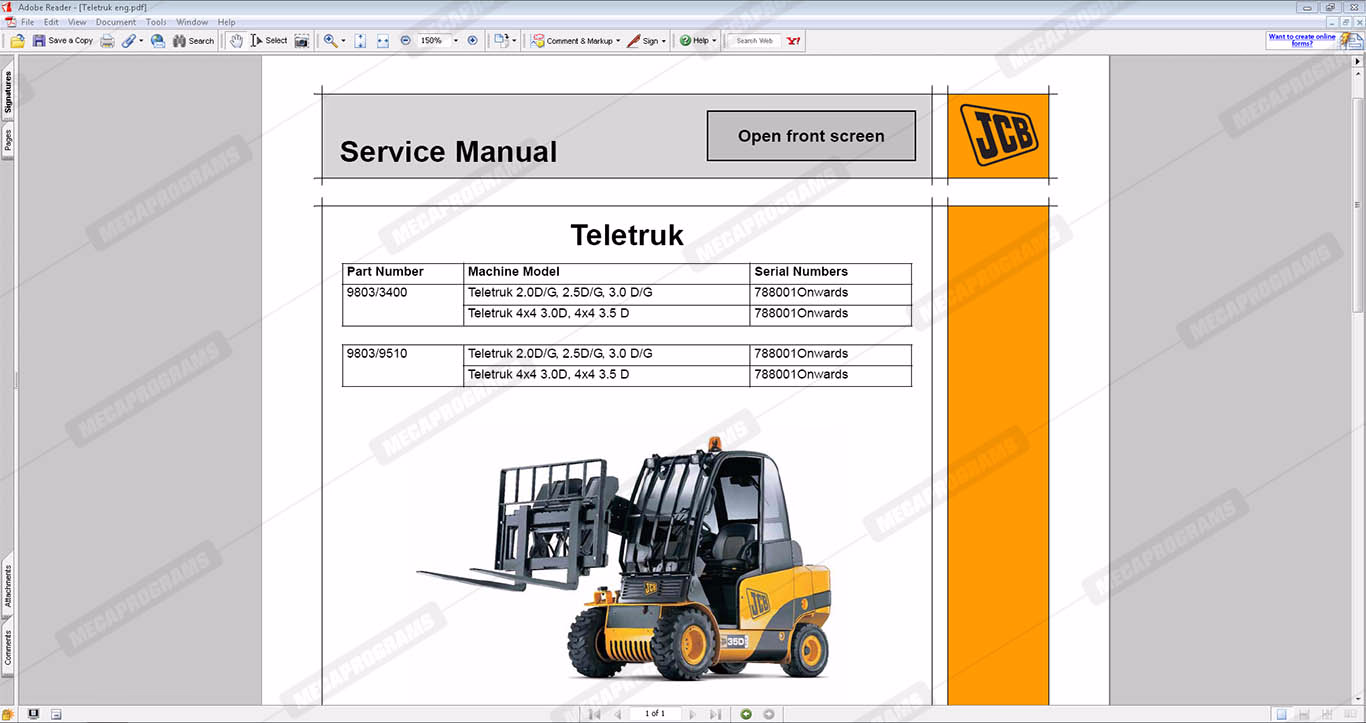
Task: Open the Edit menu
Action: [x=51, y=22]
